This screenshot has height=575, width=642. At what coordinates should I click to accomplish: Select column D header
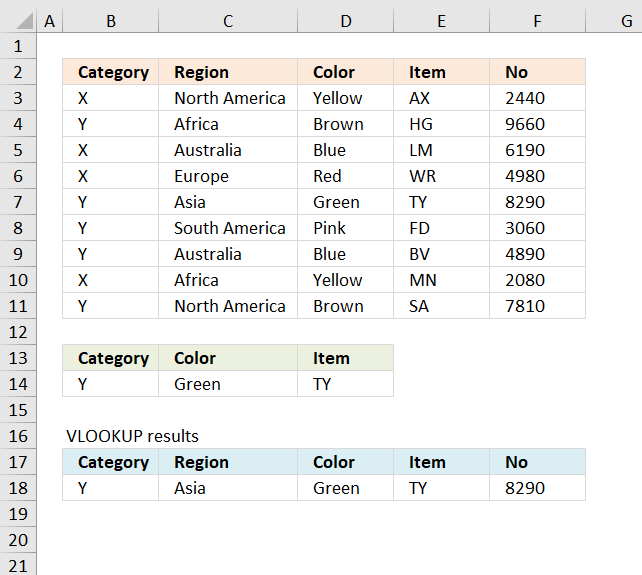click(x=346, y=21)
